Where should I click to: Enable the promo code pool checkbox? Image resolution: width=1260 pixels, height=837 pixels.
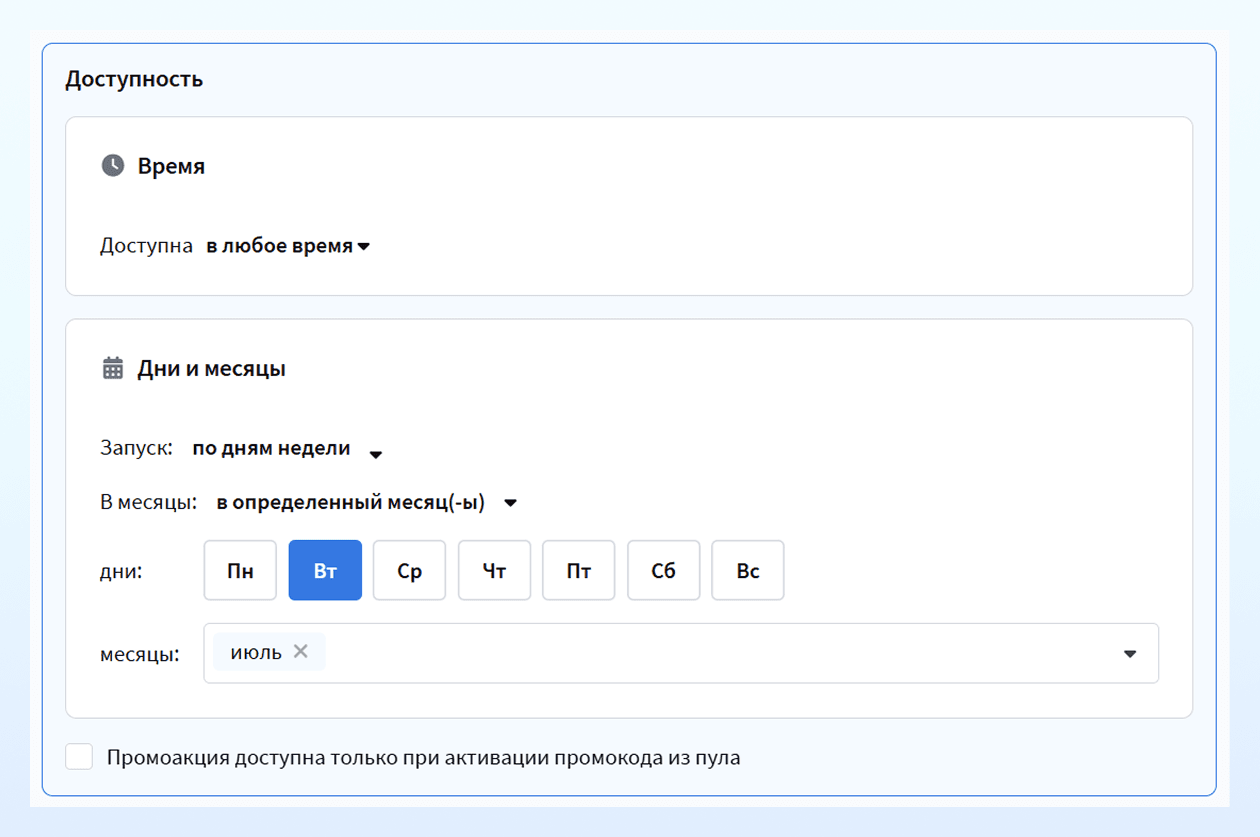coord(79,757)
